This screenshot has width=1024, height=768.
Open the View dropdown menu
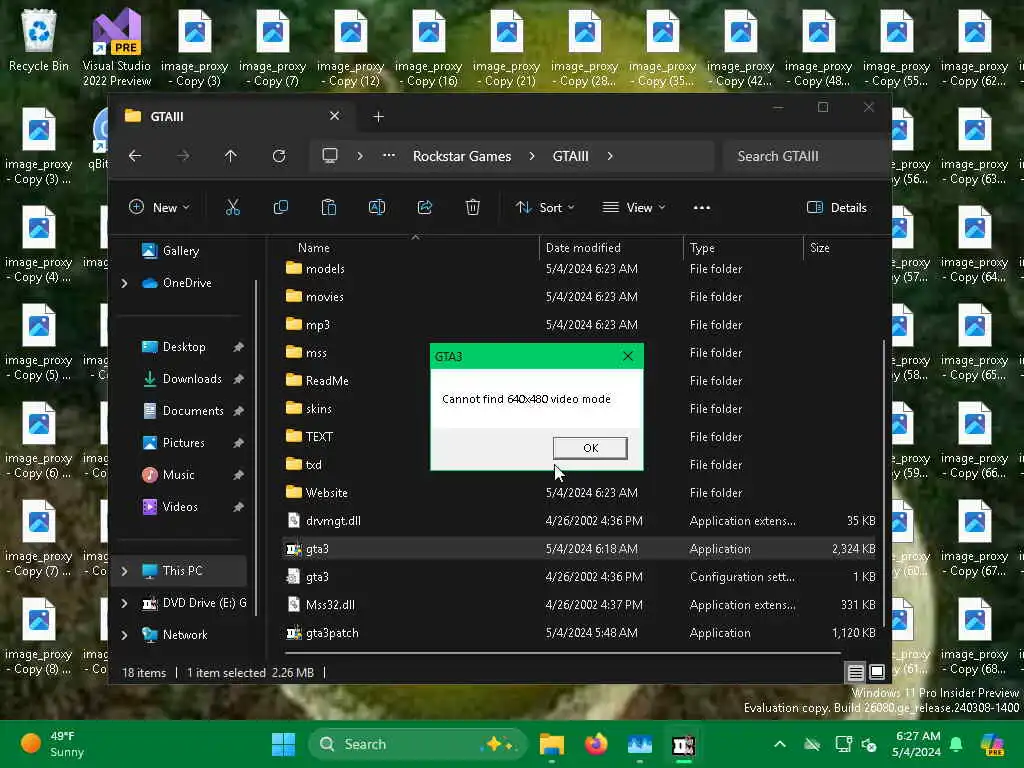click(x=633, y=208)
